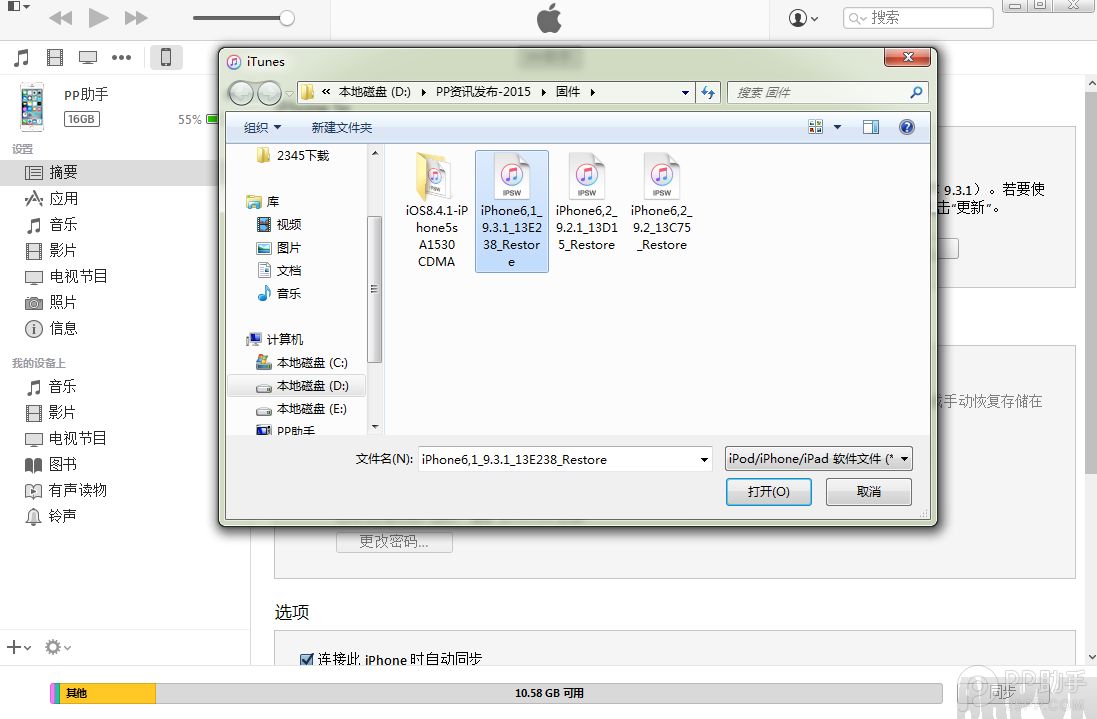Uncheck 连接此 iPhone 时自动同步
The height and width of the screenshot is (719, 1097).
305,659
